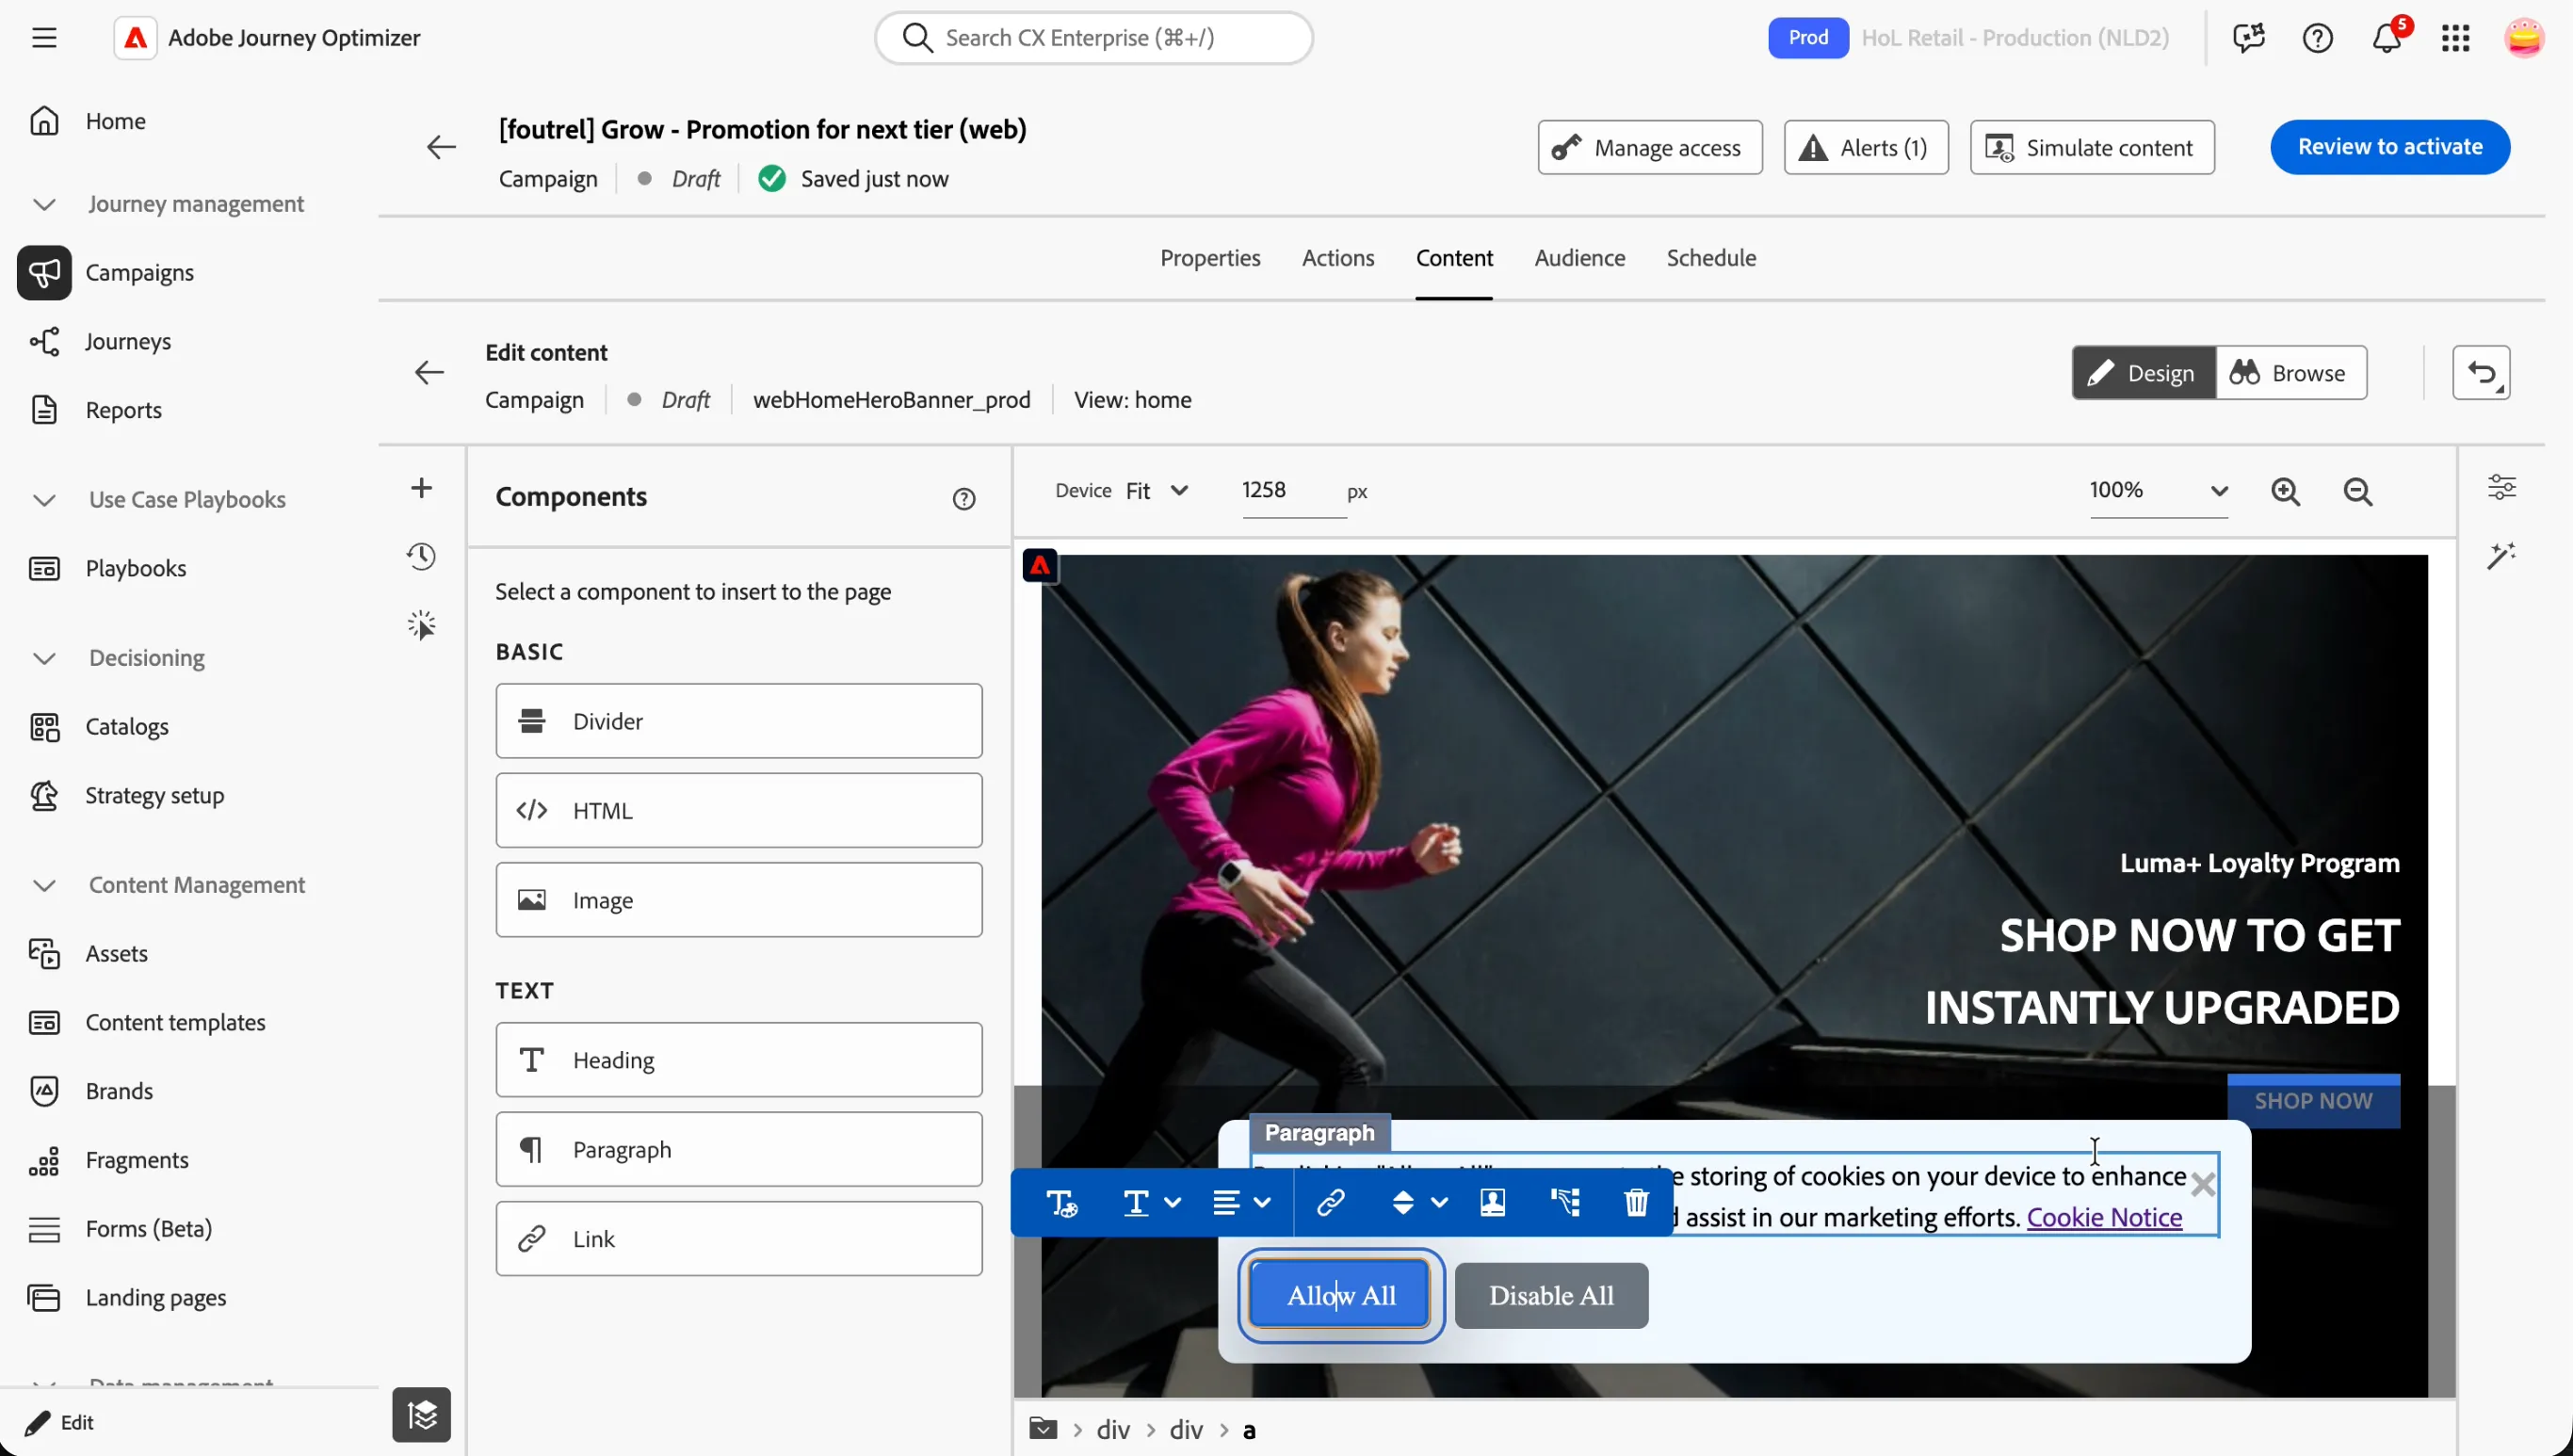Collapse the Decisioning section
The image size is (2573, 1456).
44,658
